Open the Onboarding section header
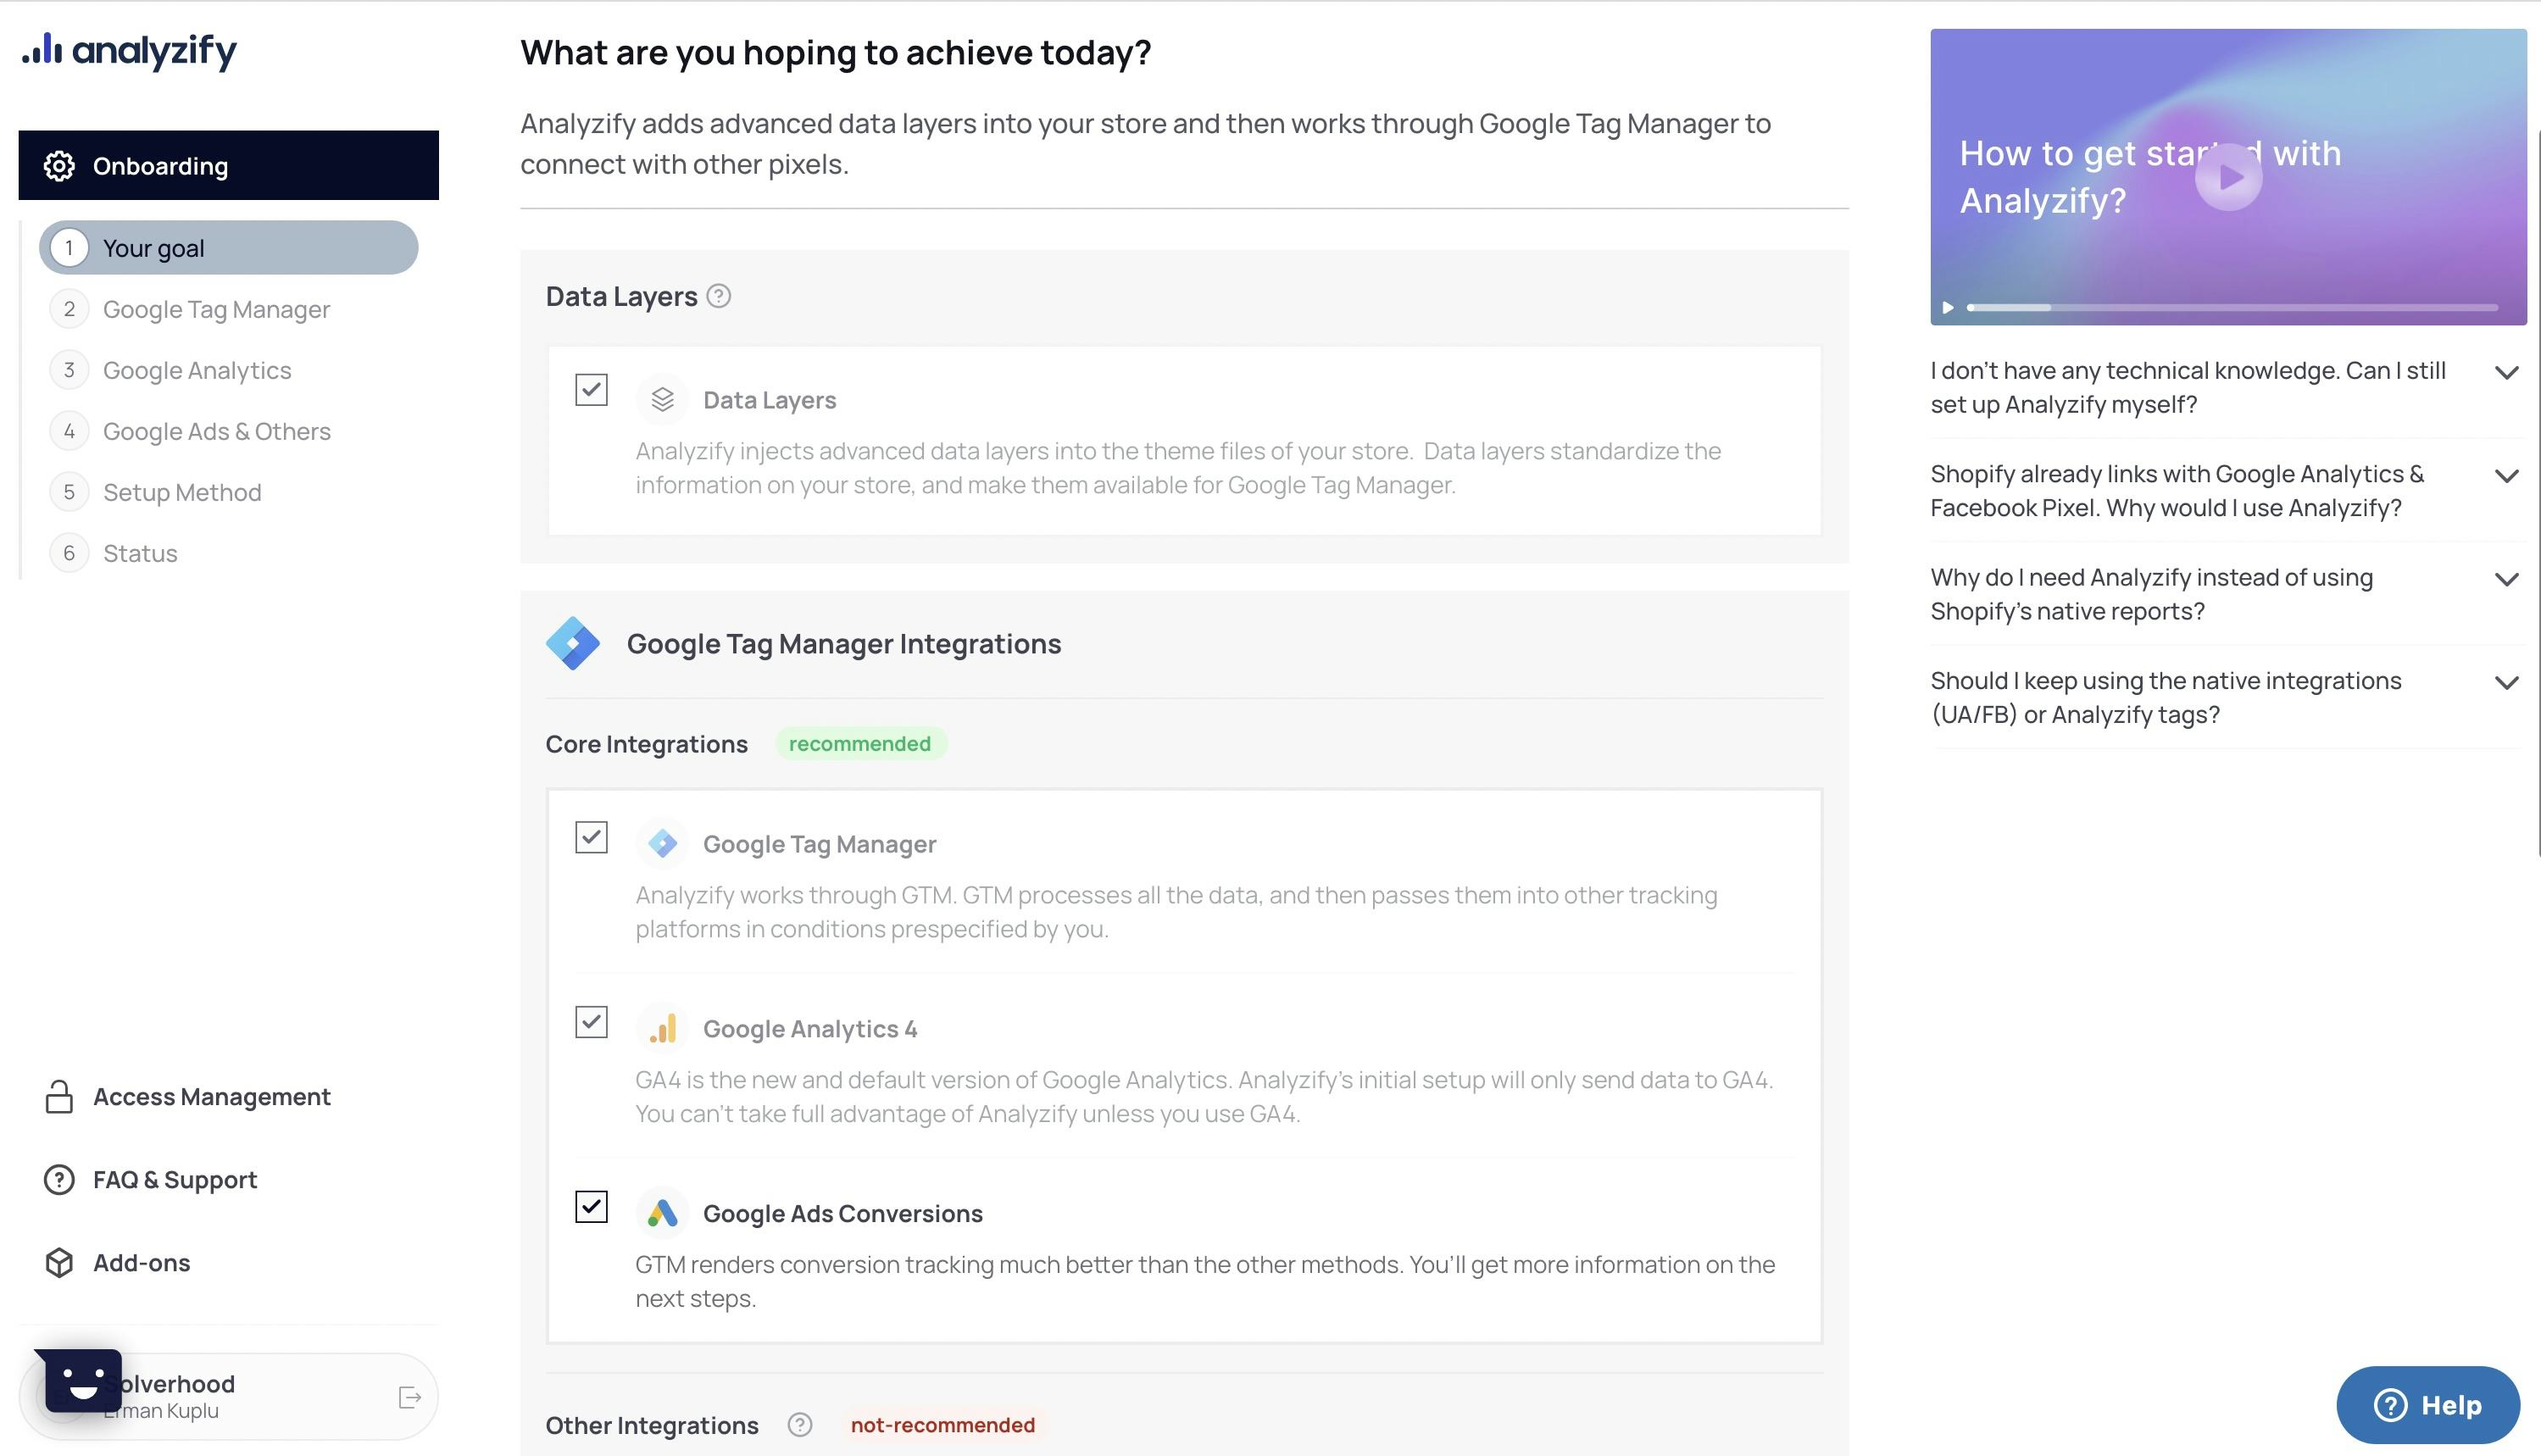The width and height of the screenshot is (2541, 1456). 228,166
